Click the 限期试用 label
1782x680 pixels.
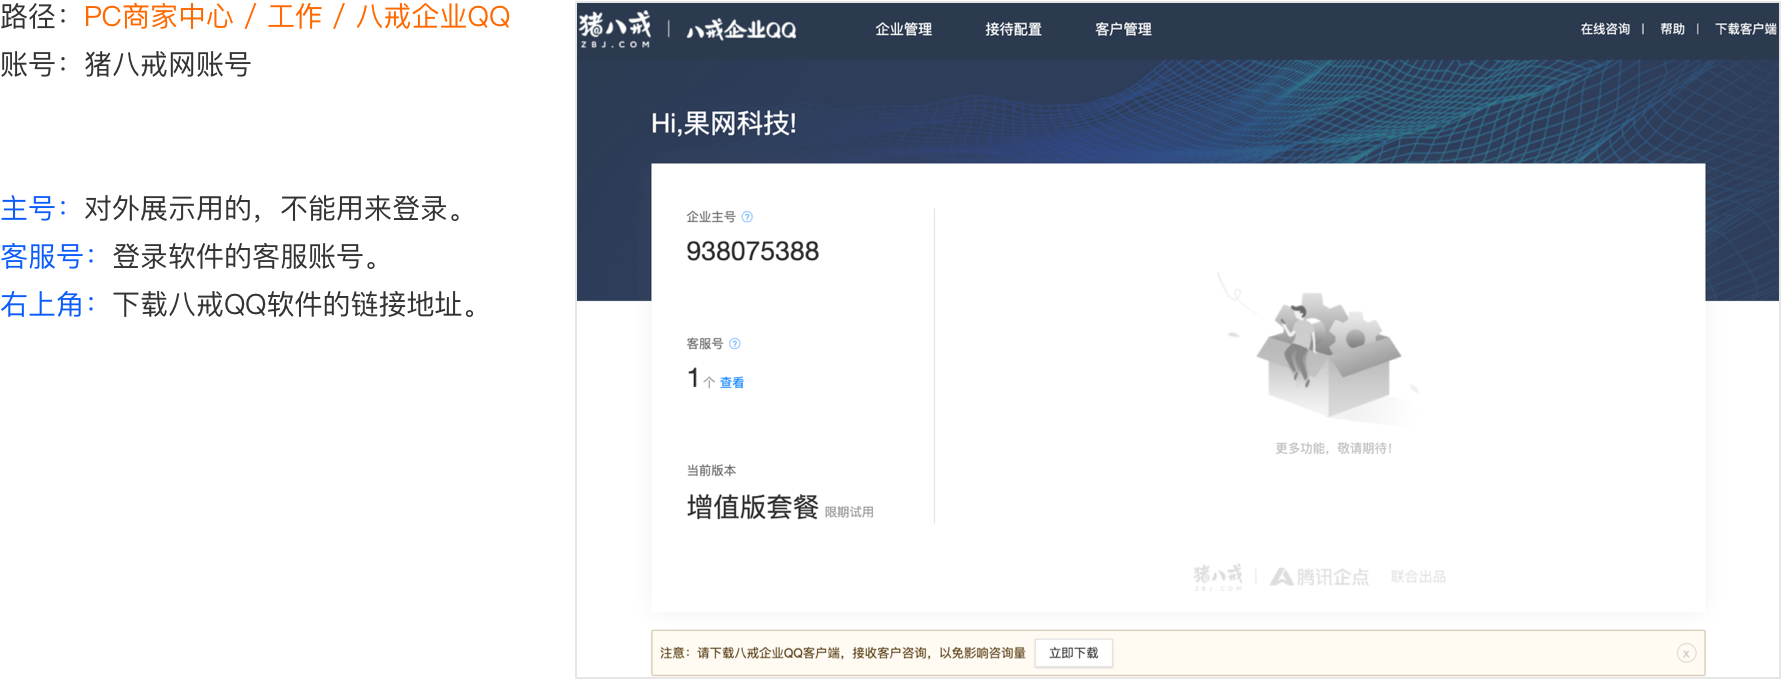click(x=849, y=512)
